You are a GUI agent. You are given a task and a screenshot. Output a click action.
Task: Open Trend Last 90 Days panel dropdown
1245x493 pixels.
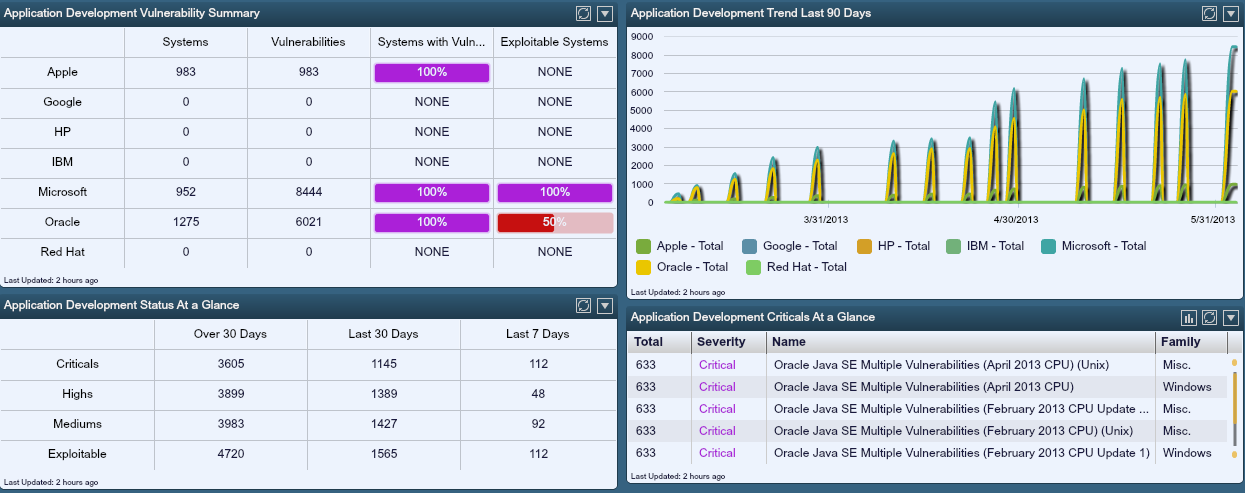1232,13
